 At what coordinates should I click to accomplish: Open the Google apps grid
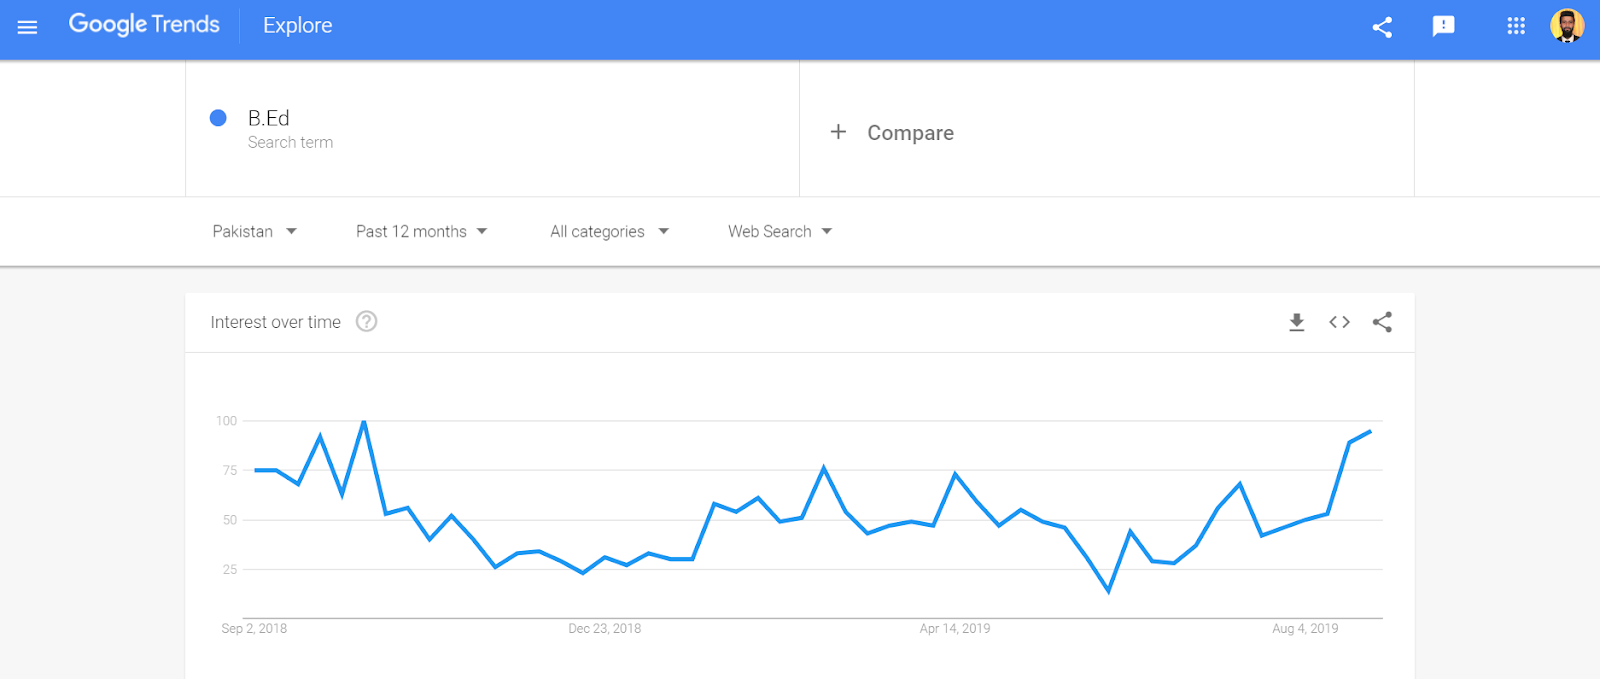[x=1516, y=26]
